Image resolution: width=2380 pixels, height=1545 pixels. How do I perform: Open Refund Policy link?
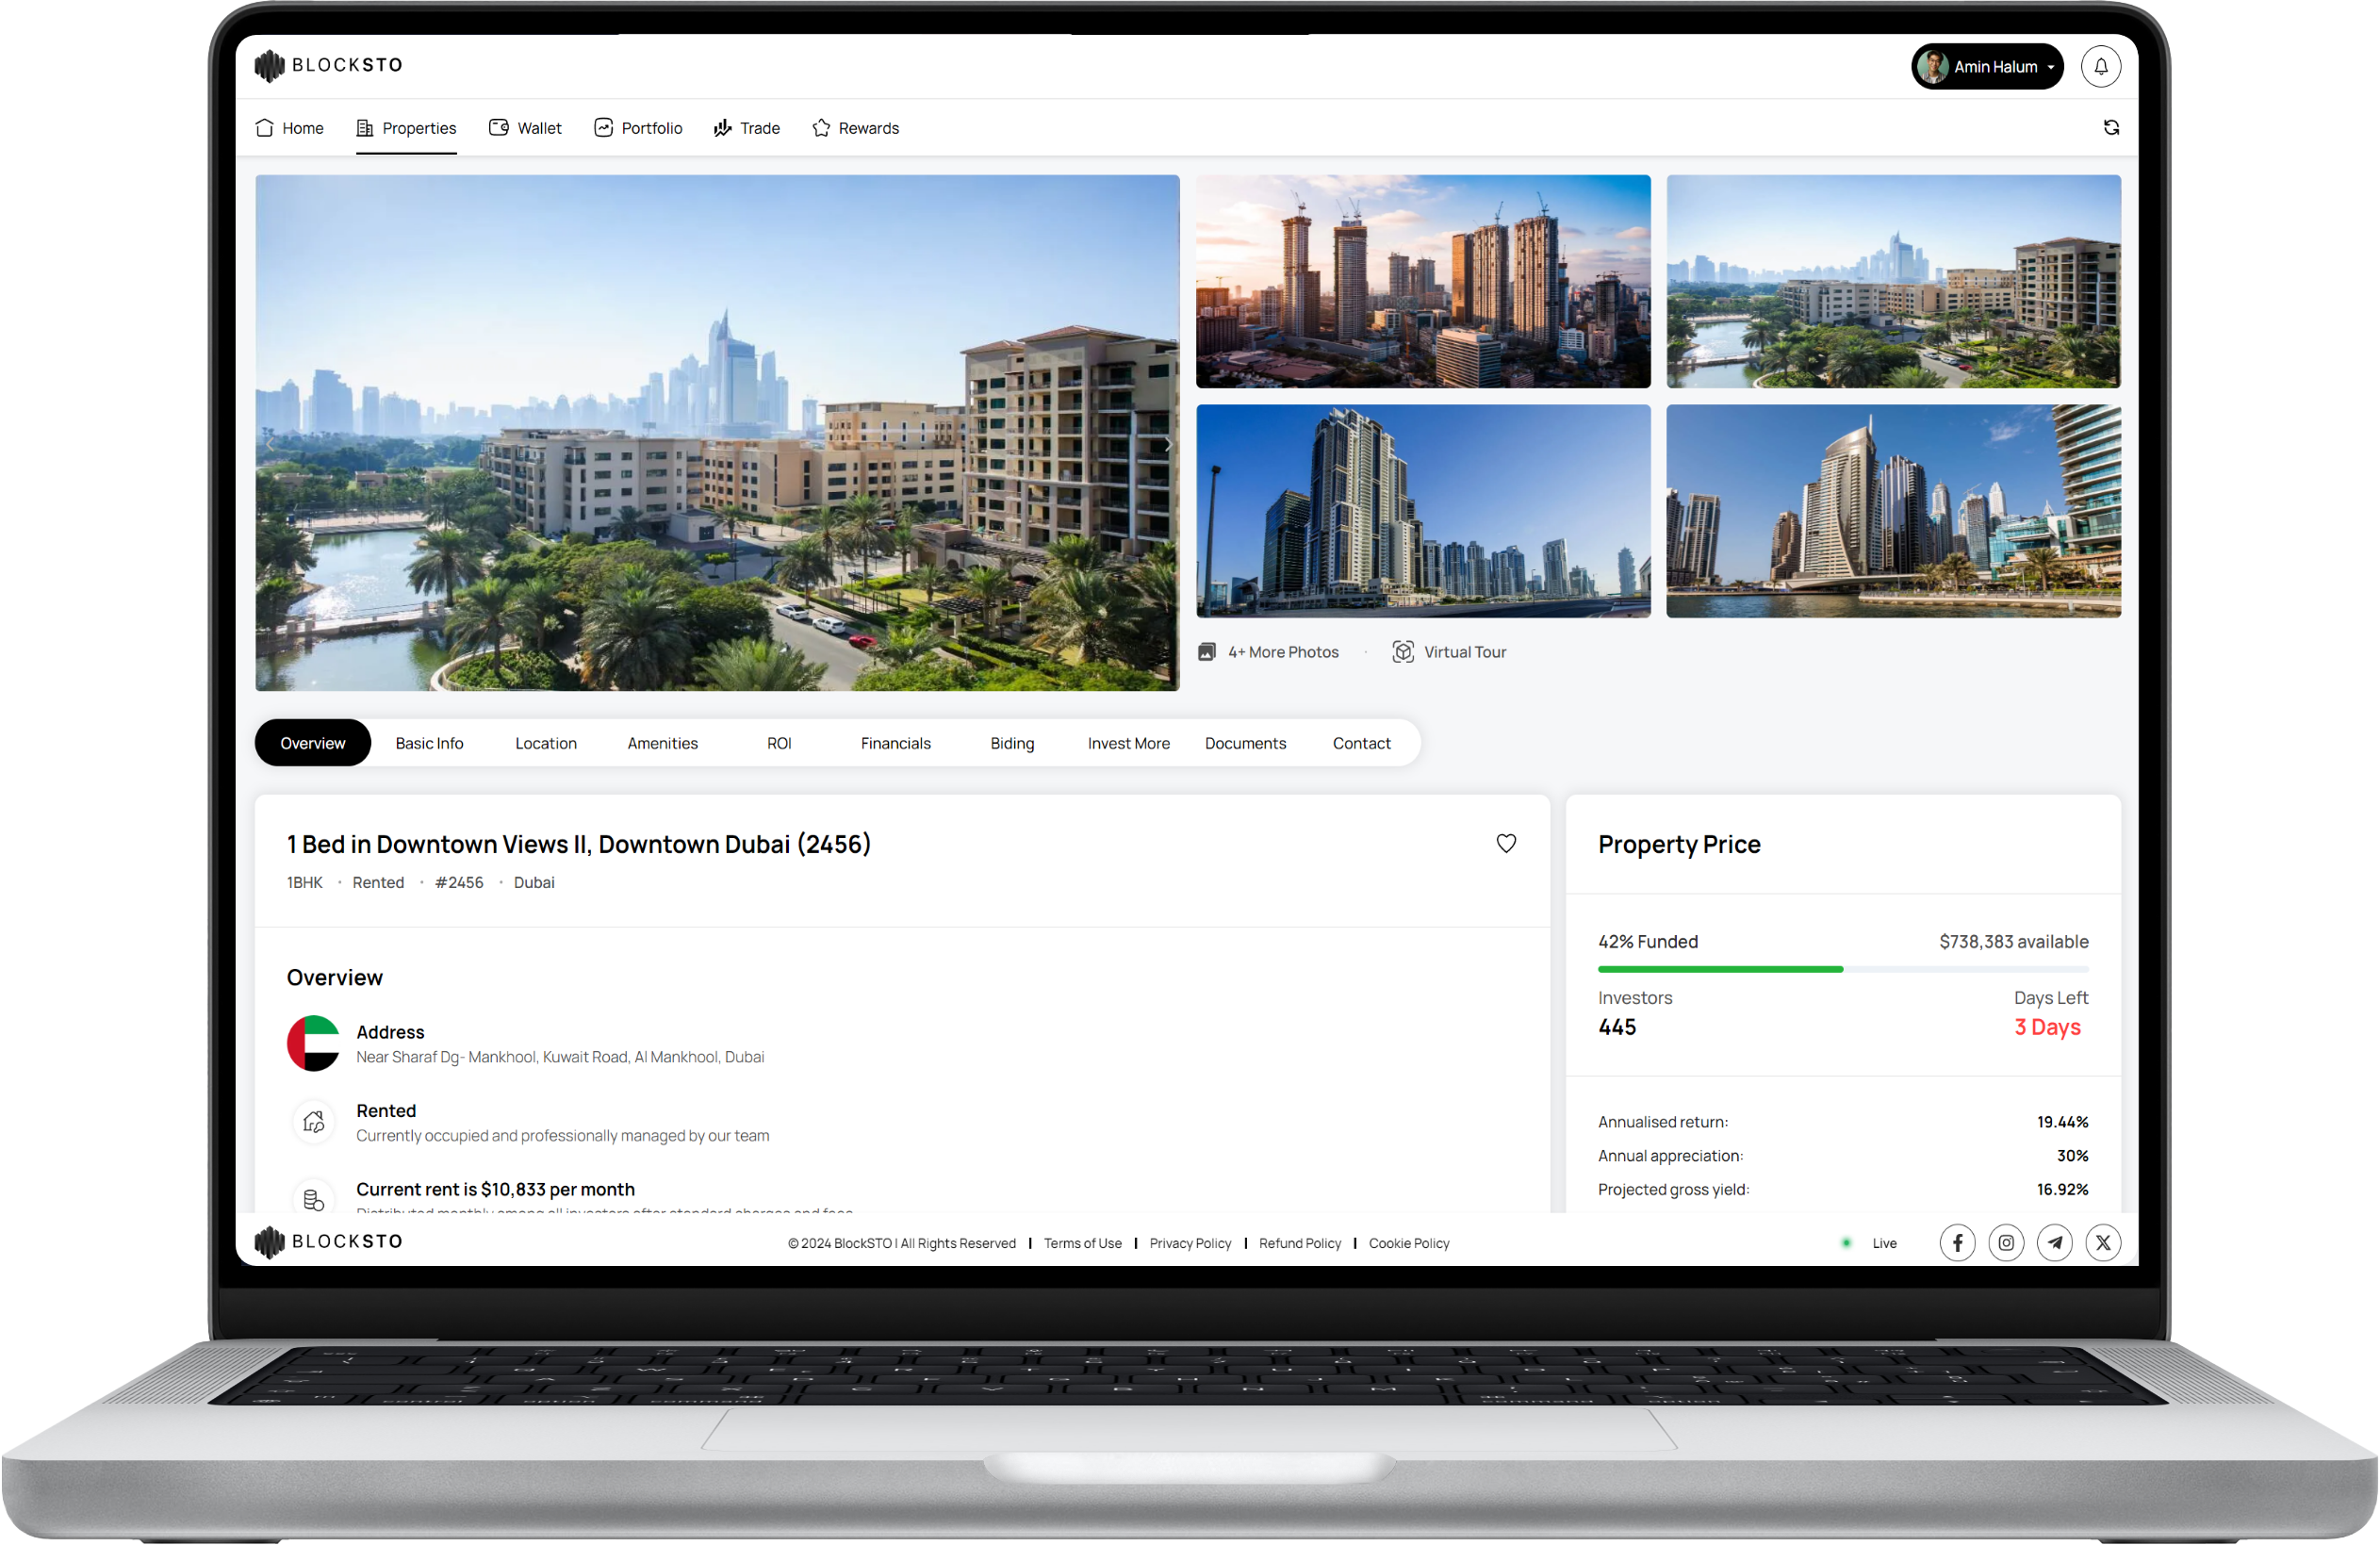point(1299,1243)
